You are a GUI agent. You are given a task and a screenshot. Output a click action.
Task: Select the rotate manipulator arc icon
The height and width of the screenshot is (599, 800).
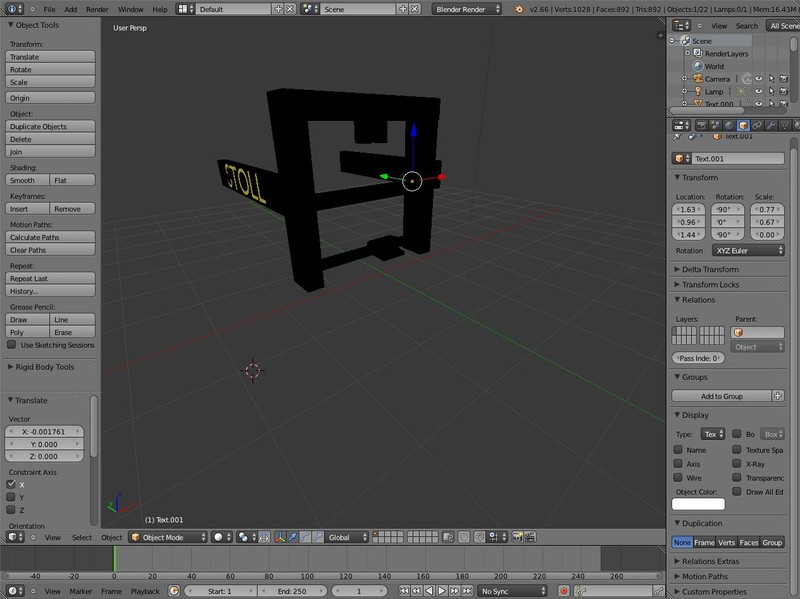pos(305,537)
